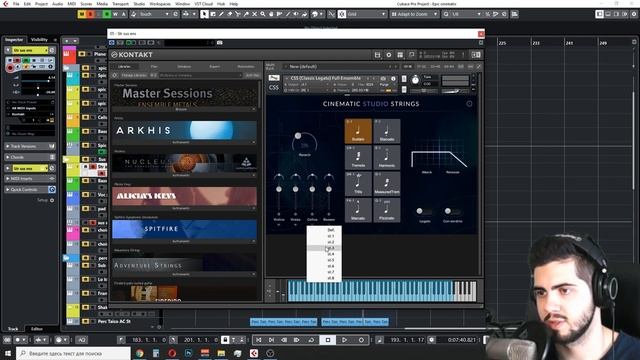
Task: Click the Reverb amount knob
Action: point(304,142)
